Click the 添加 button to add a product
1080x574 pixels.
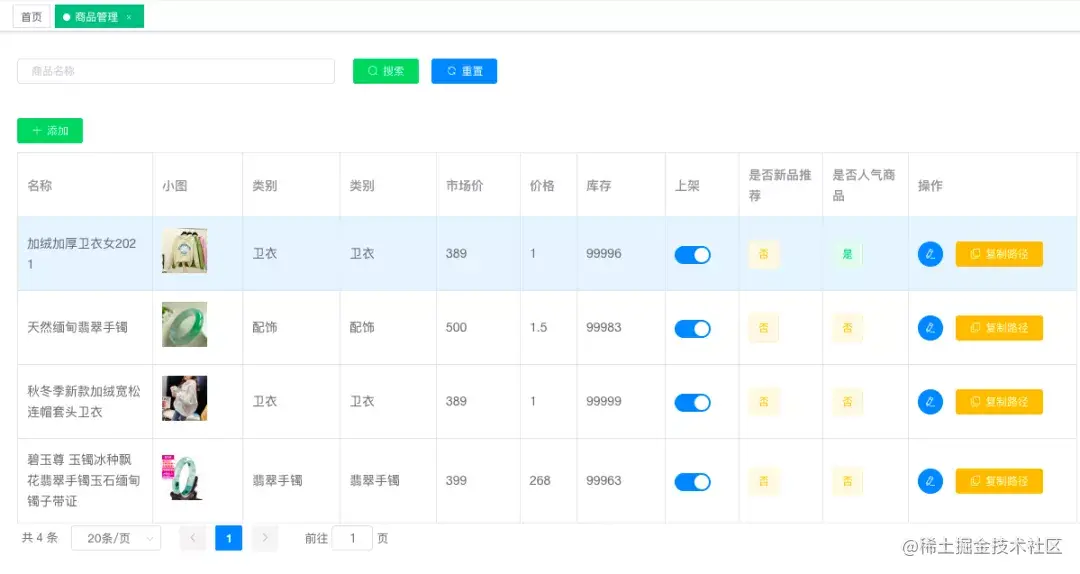click(x=50, y=131)
